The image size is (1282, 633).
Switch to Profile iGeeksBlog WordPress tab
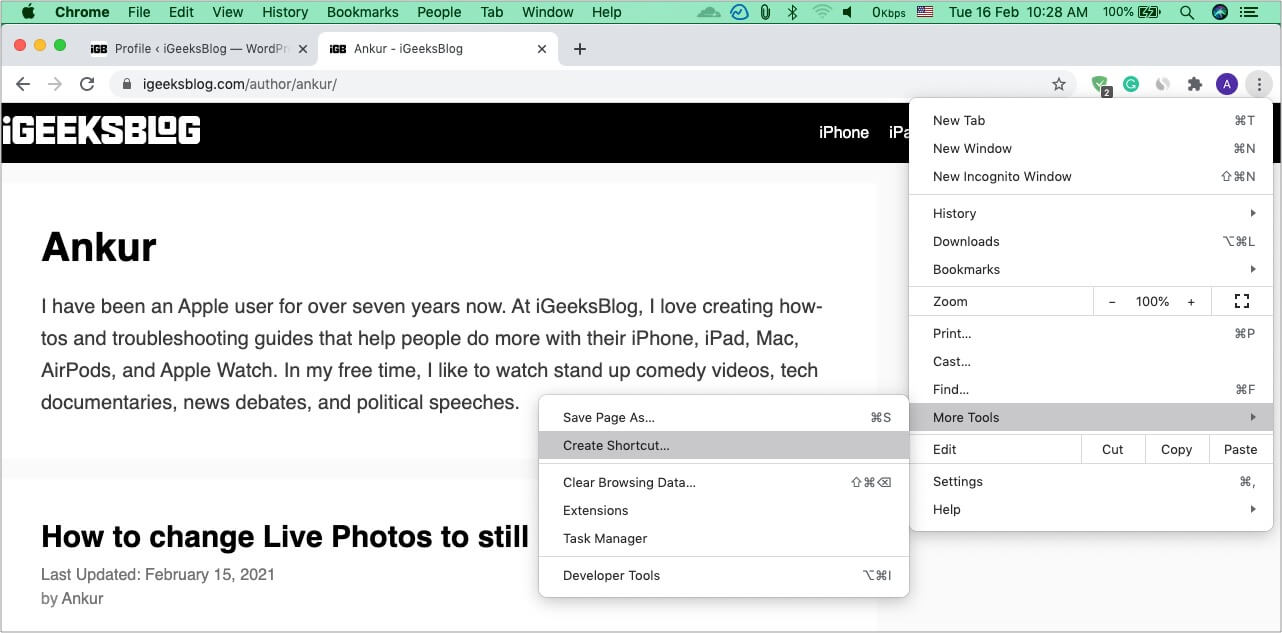point(197,49)
